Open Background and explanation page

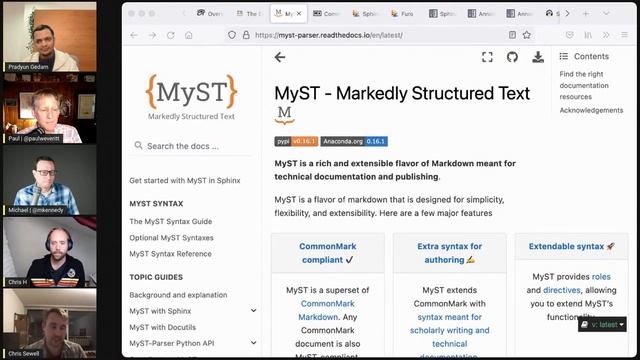point(178,295)
